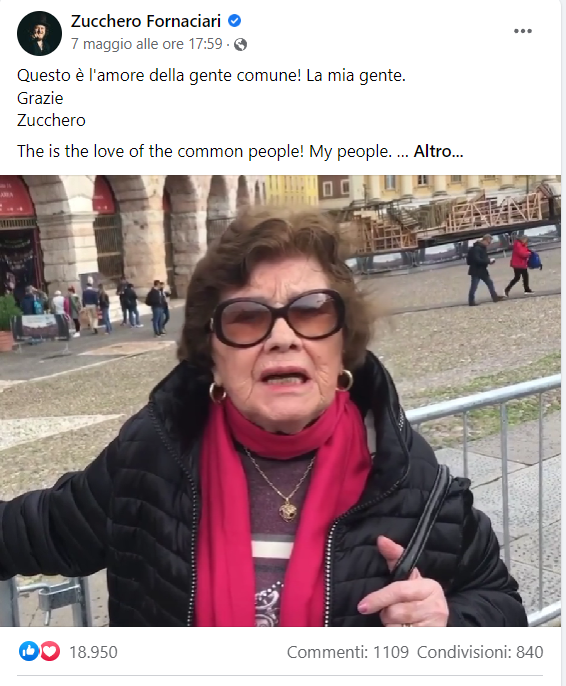Click the woman's sunglasses in the video

click(x=278, y=318)
